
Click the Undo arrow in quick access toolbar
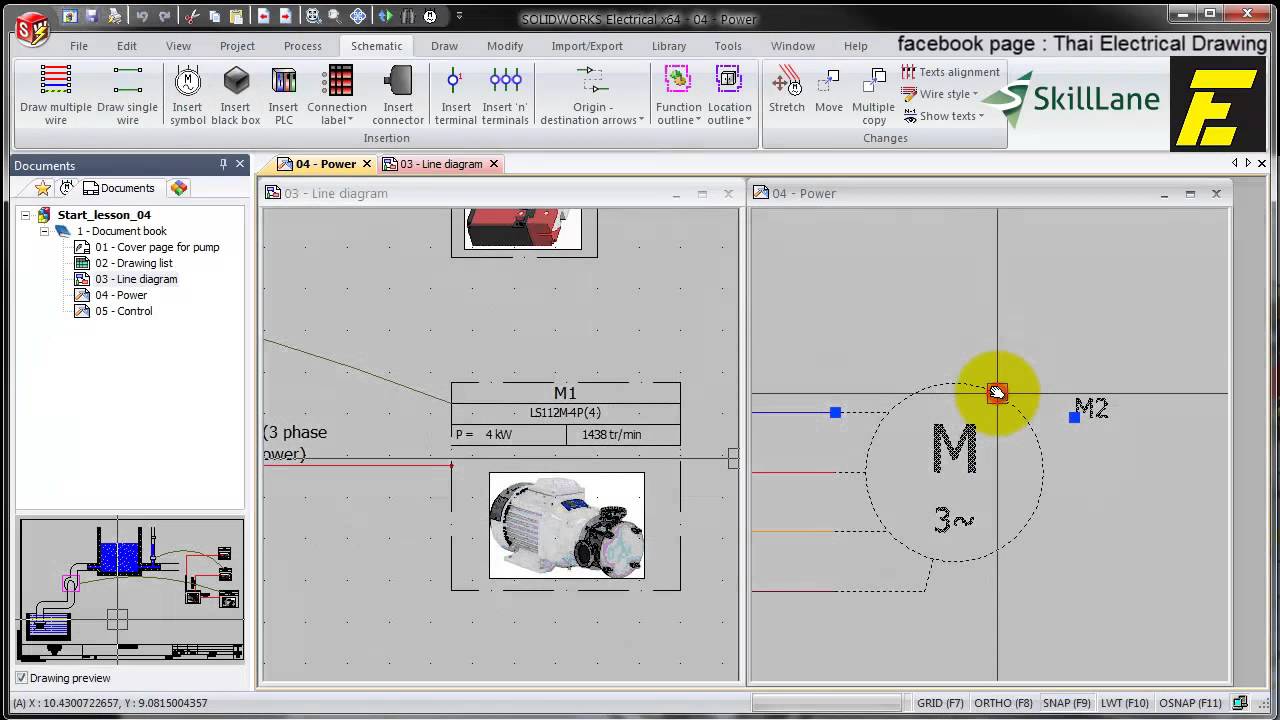(142, 16)
